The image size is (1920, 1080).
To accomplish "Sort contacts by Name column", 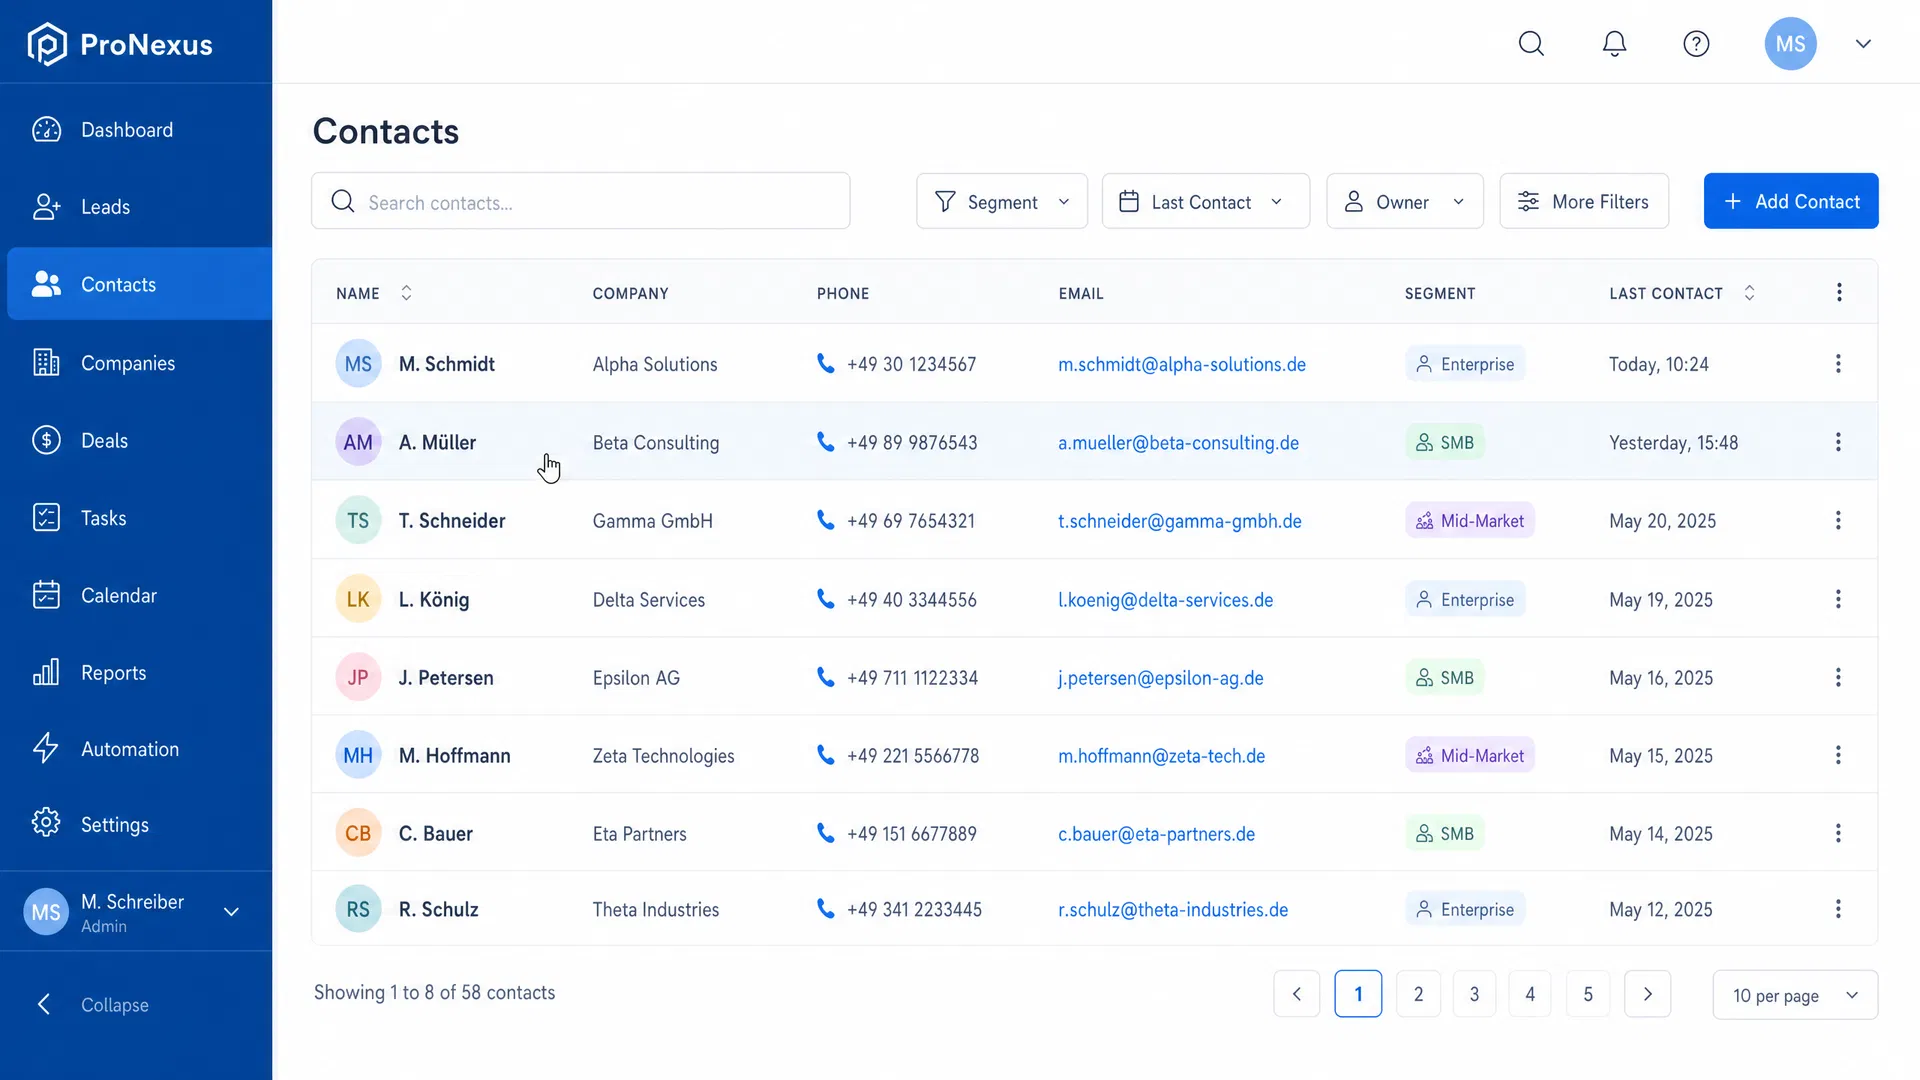I will tap(406, 293).
